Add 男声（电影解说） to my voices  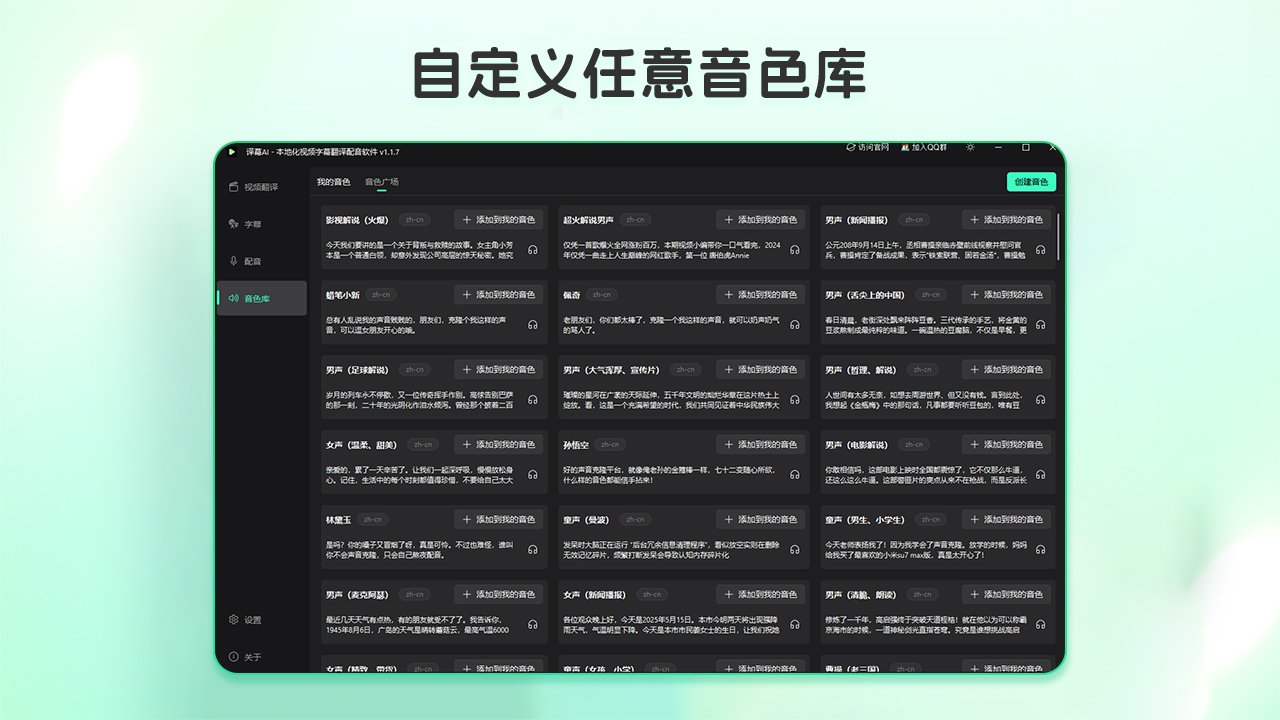click(x=1006, y=445)
